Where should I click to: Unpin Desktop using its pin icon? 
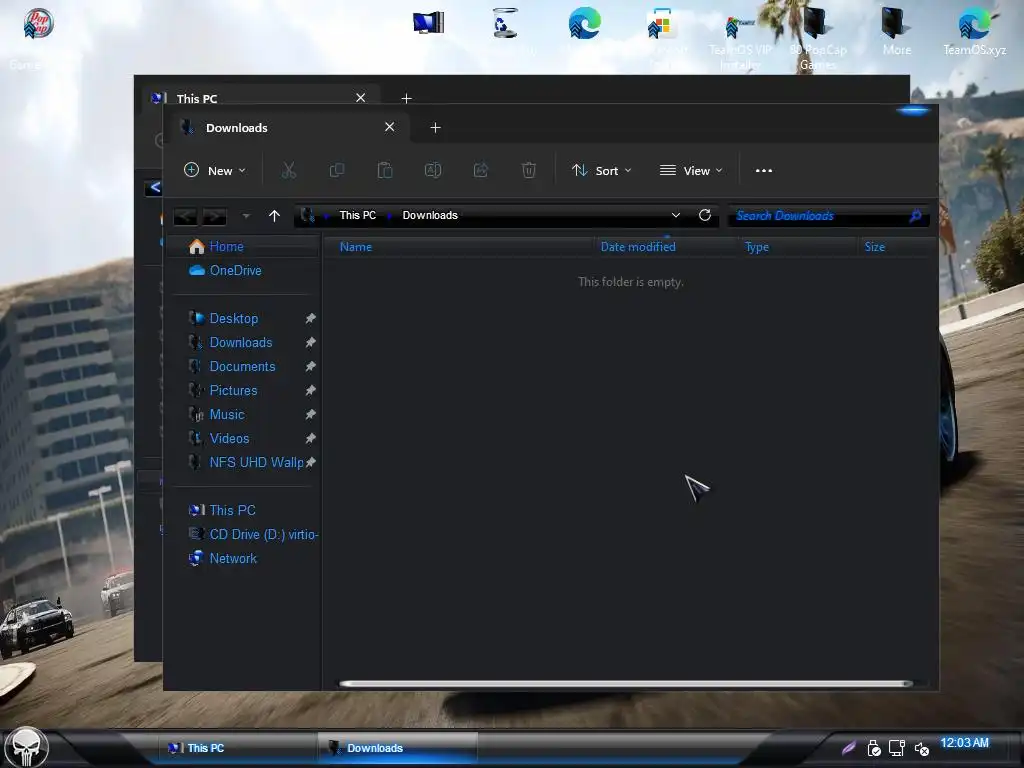tap(311, 318)
